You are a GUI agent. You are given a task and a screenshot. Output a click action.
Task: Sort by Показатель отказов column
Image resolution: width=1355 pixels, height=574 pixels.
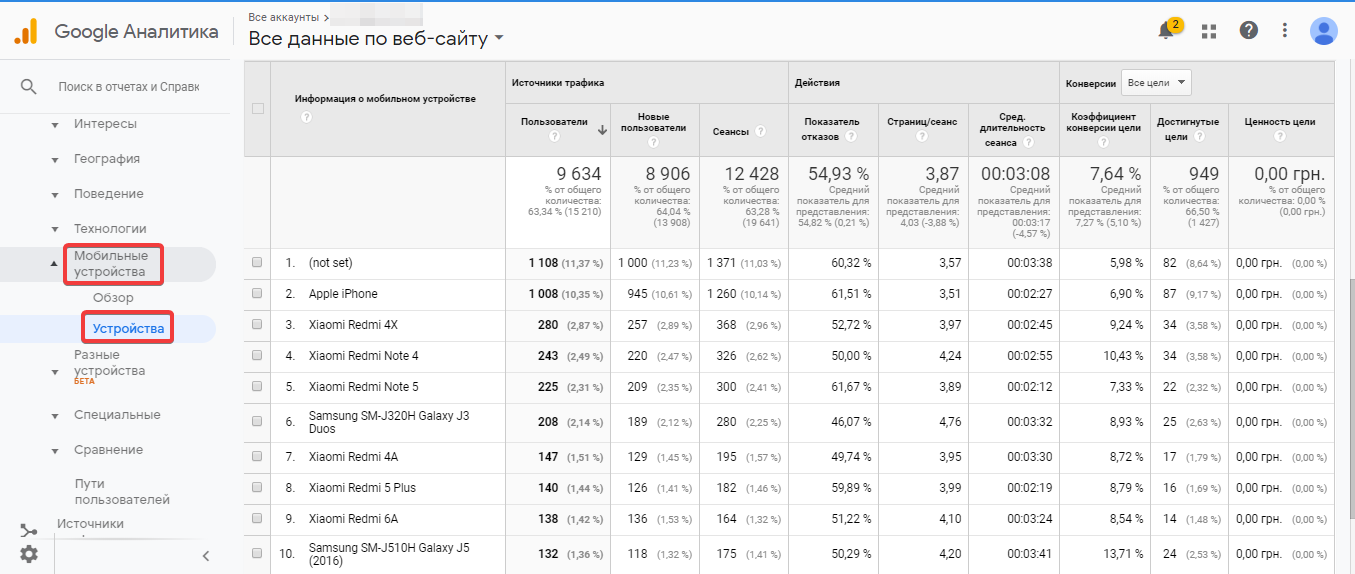pyautogui.click(x=830, y=129)
